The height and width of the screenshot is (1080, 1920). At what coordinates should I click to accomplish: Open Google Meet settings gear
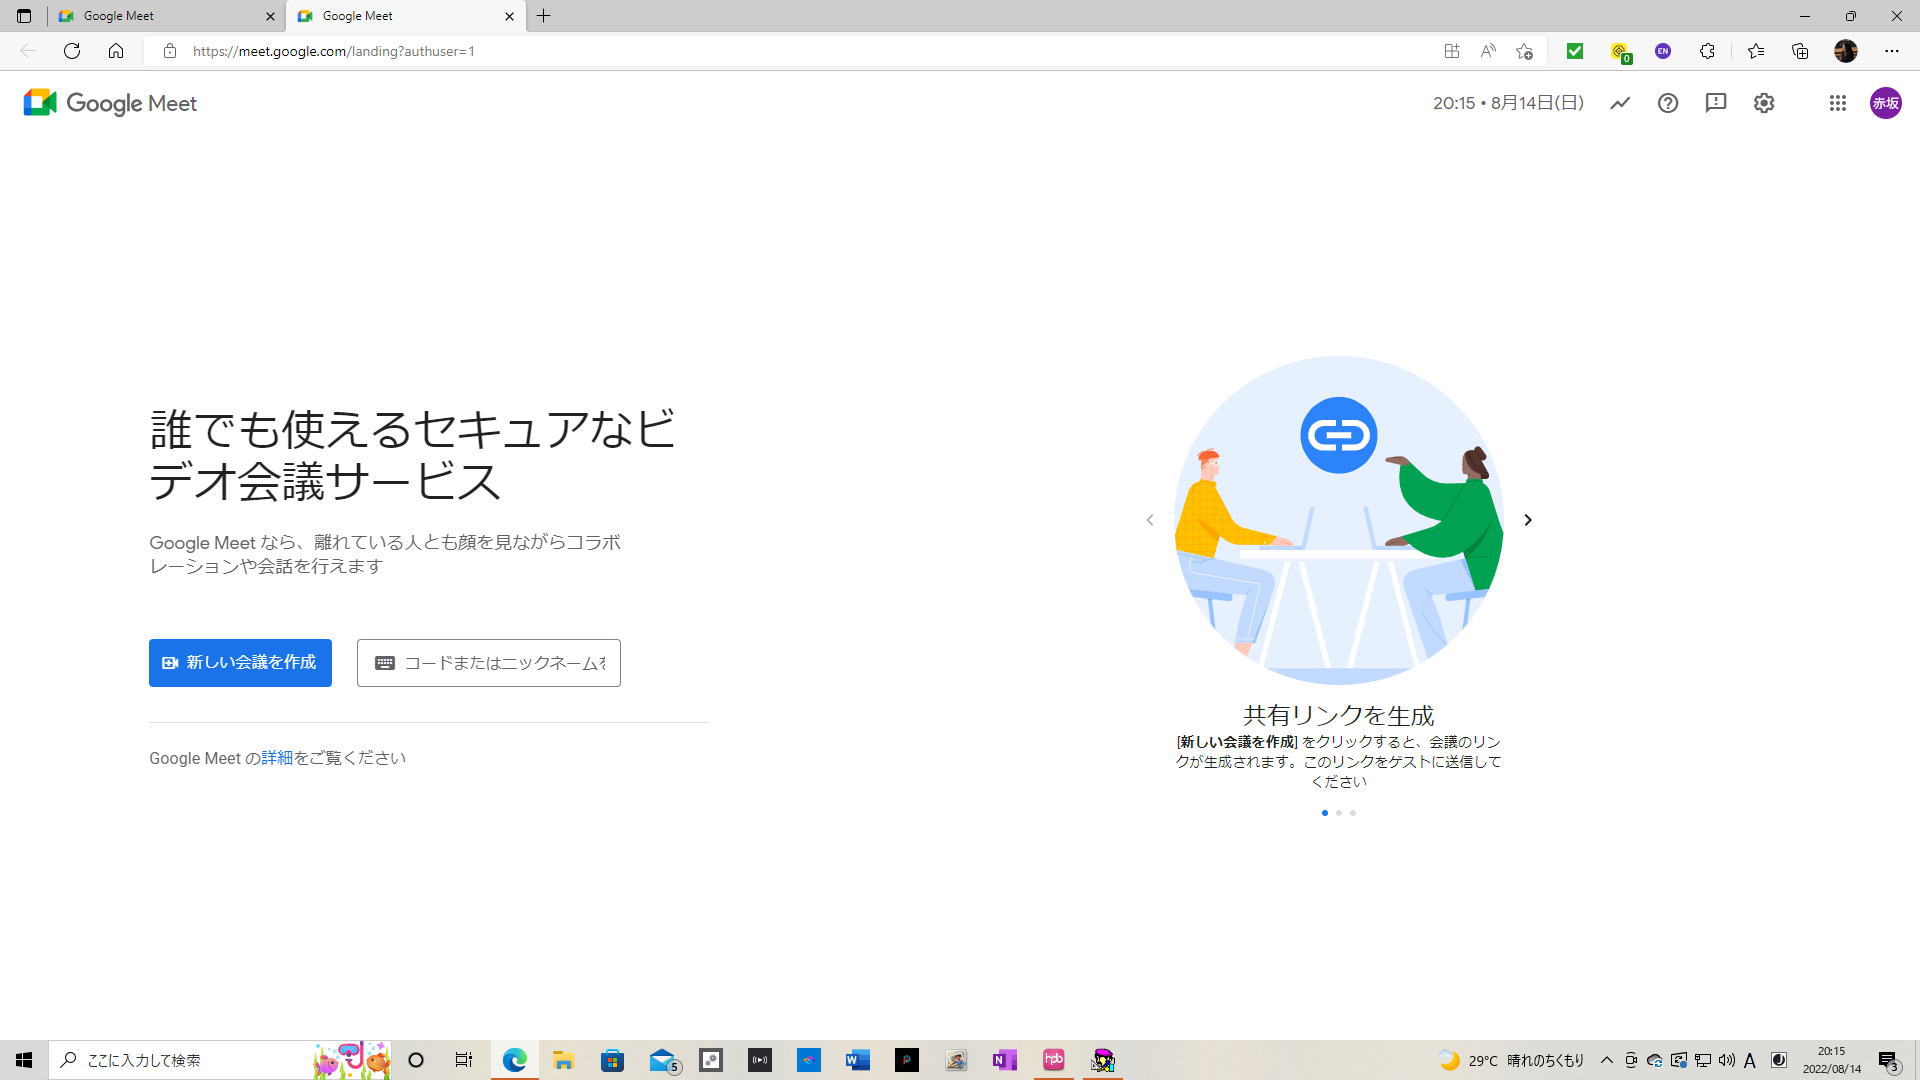point(1764,103)
